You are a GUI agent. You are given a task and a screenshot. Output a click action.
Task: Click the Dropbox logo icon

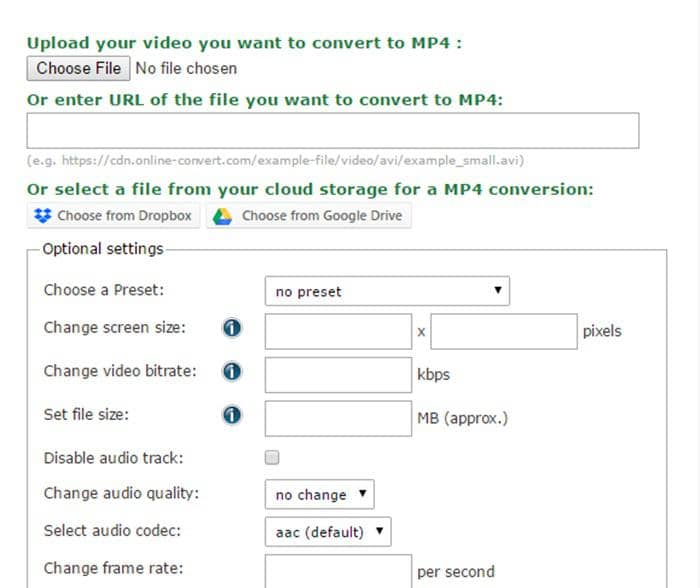click(x=43, y=216)
